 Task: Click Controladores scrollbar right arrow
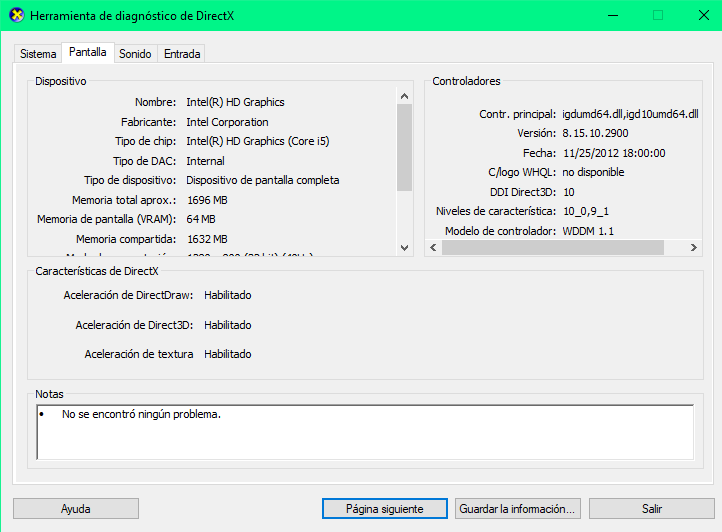693,247
